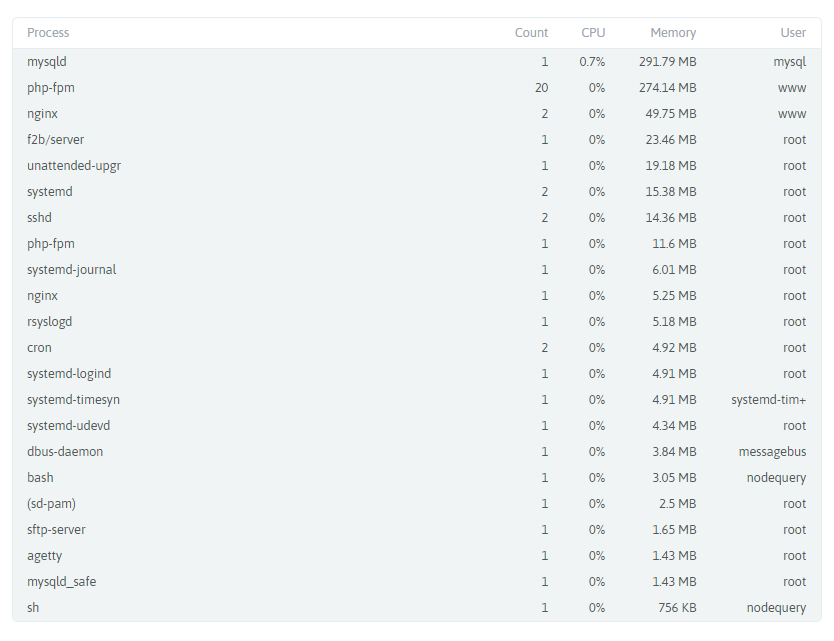
Task: Select the cron process row
Action: click(x=39, y=348)
